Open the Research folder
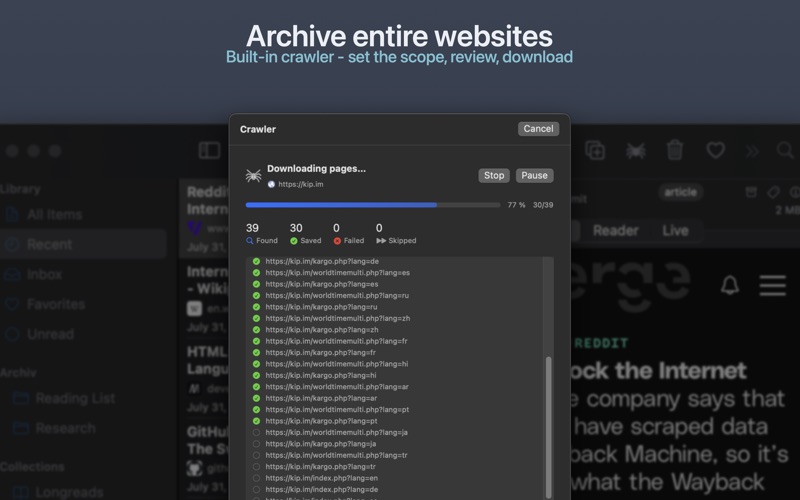 point(83,428)
